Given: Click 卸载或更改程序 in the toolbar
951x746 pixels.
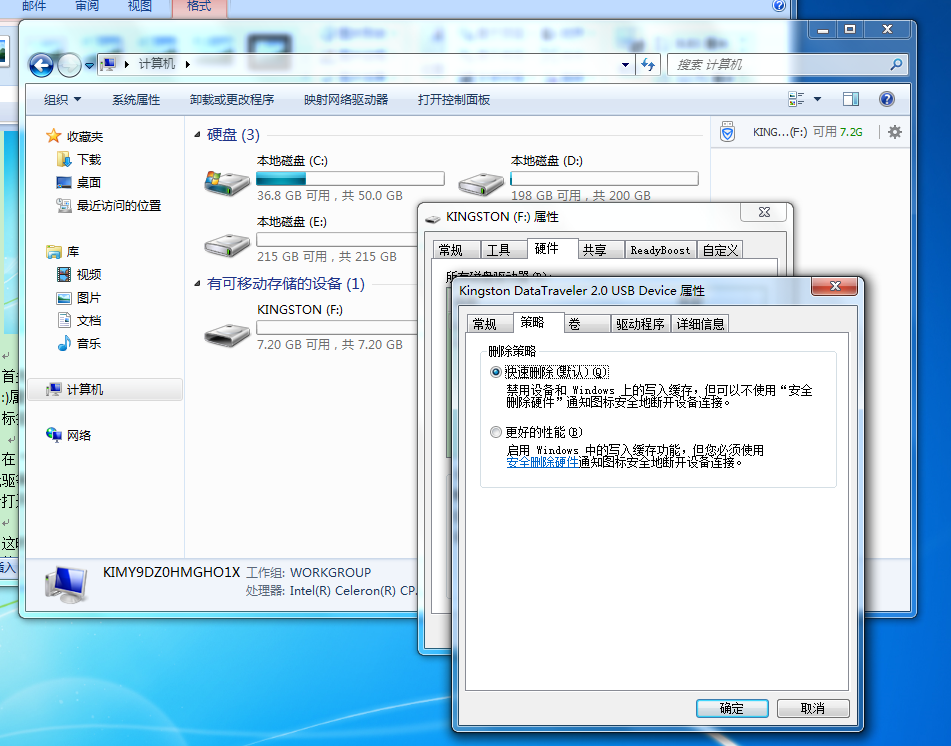Looking at the screenshot, I should coord(232,99).
